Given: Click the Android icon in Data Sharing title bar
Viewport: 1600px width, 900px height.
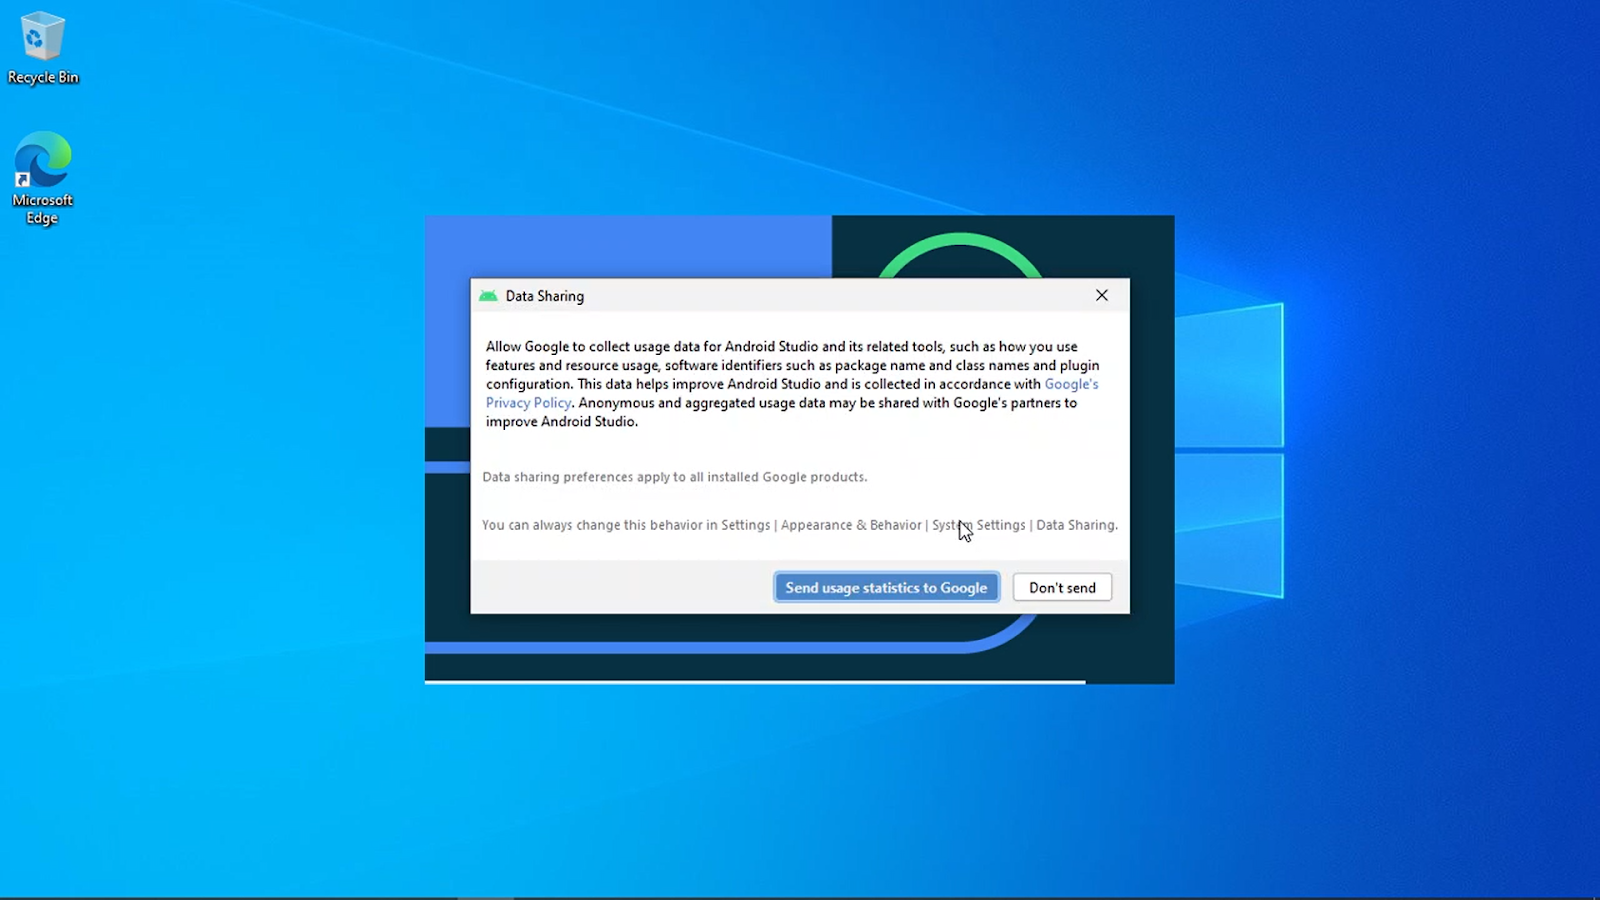Looking at the screenshot, I should click(x=488, y=296).
